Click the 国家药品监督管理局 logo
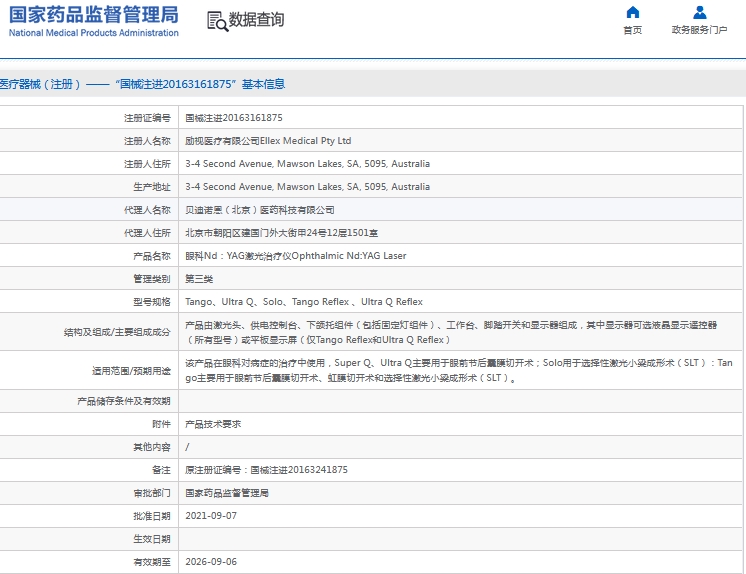This screenshot has height=574, width=746. [94, 15]
